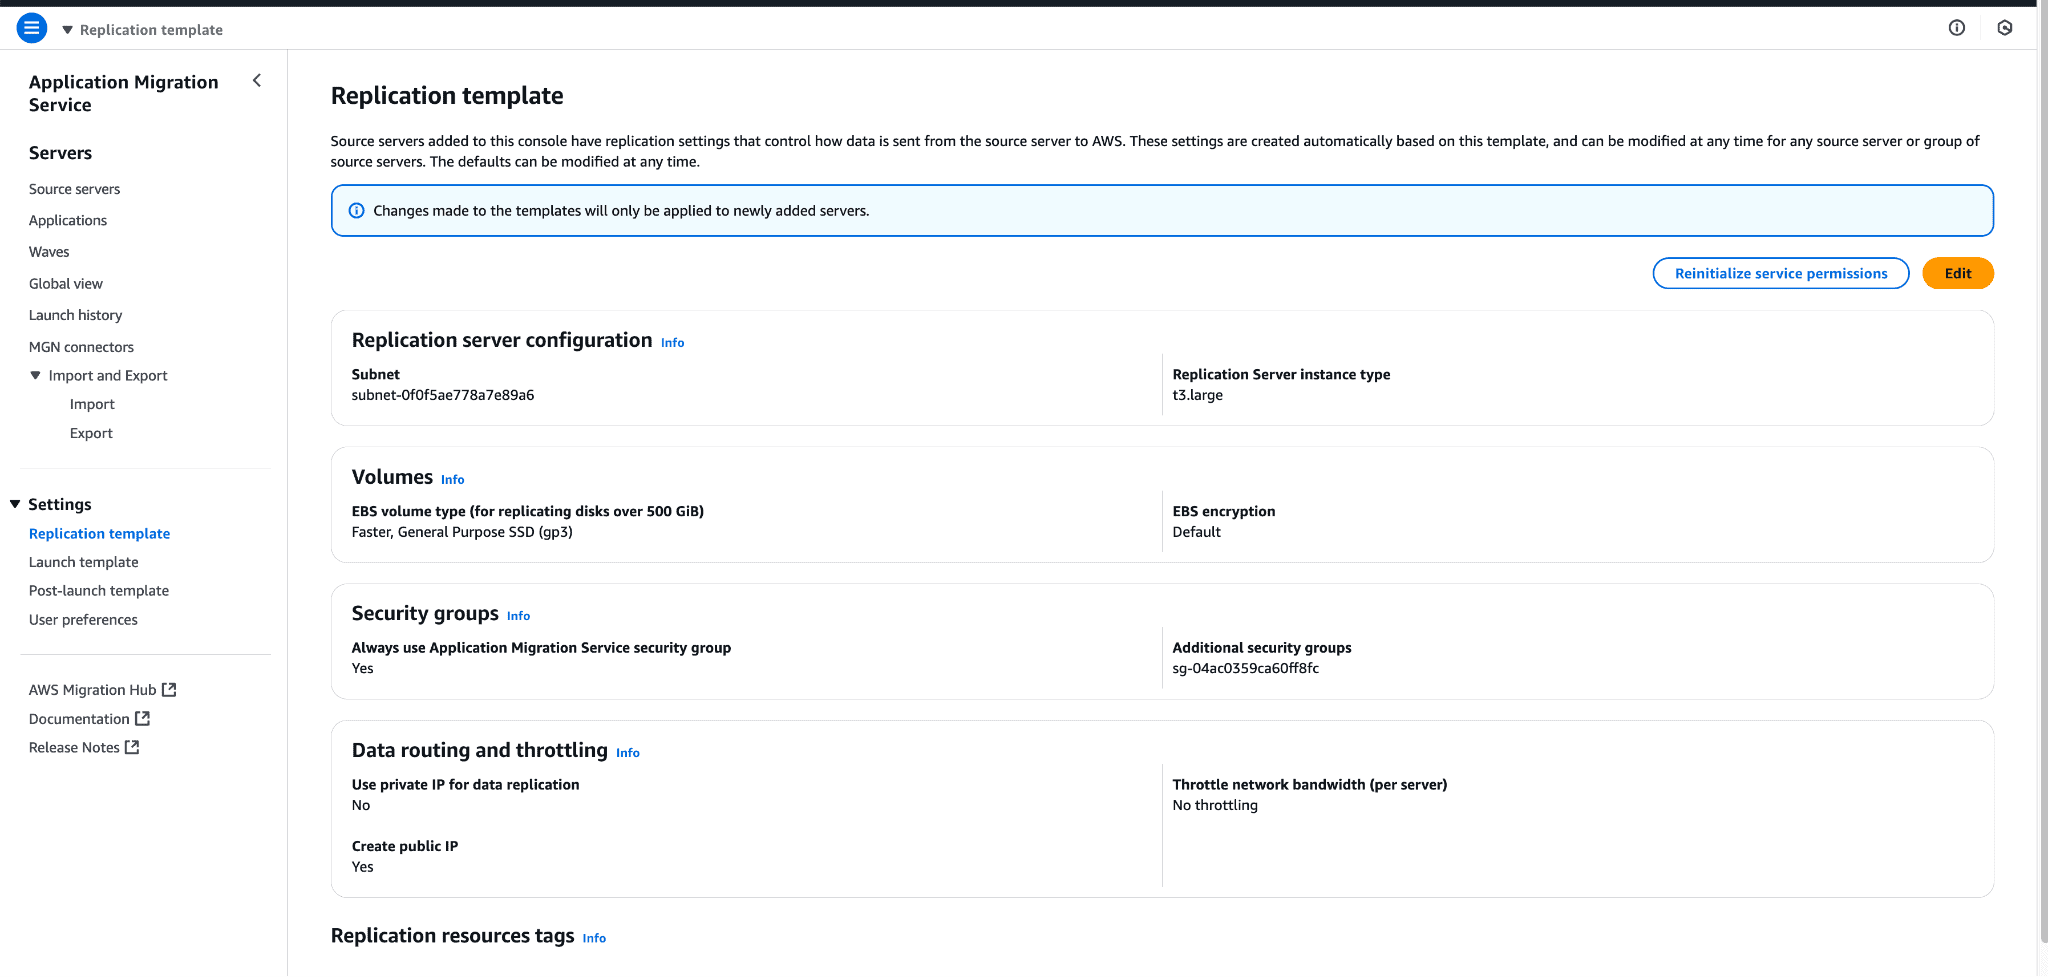
Task: Click the Replication Server instance type label
Action: click(1281, 374)
